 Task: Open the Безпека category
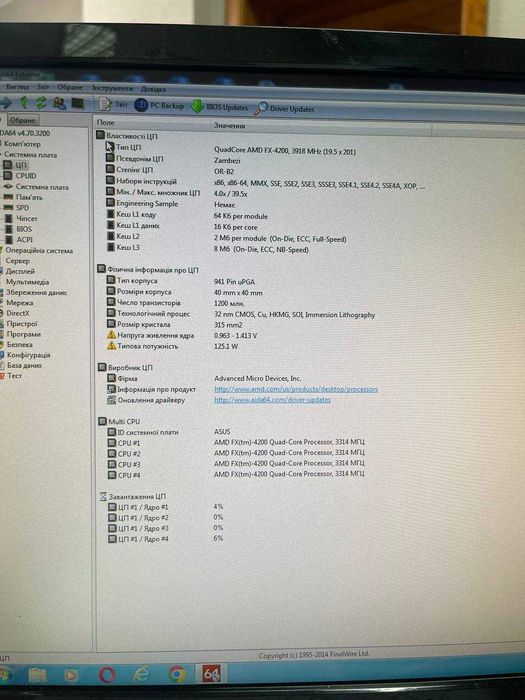(x=20, y=345)
